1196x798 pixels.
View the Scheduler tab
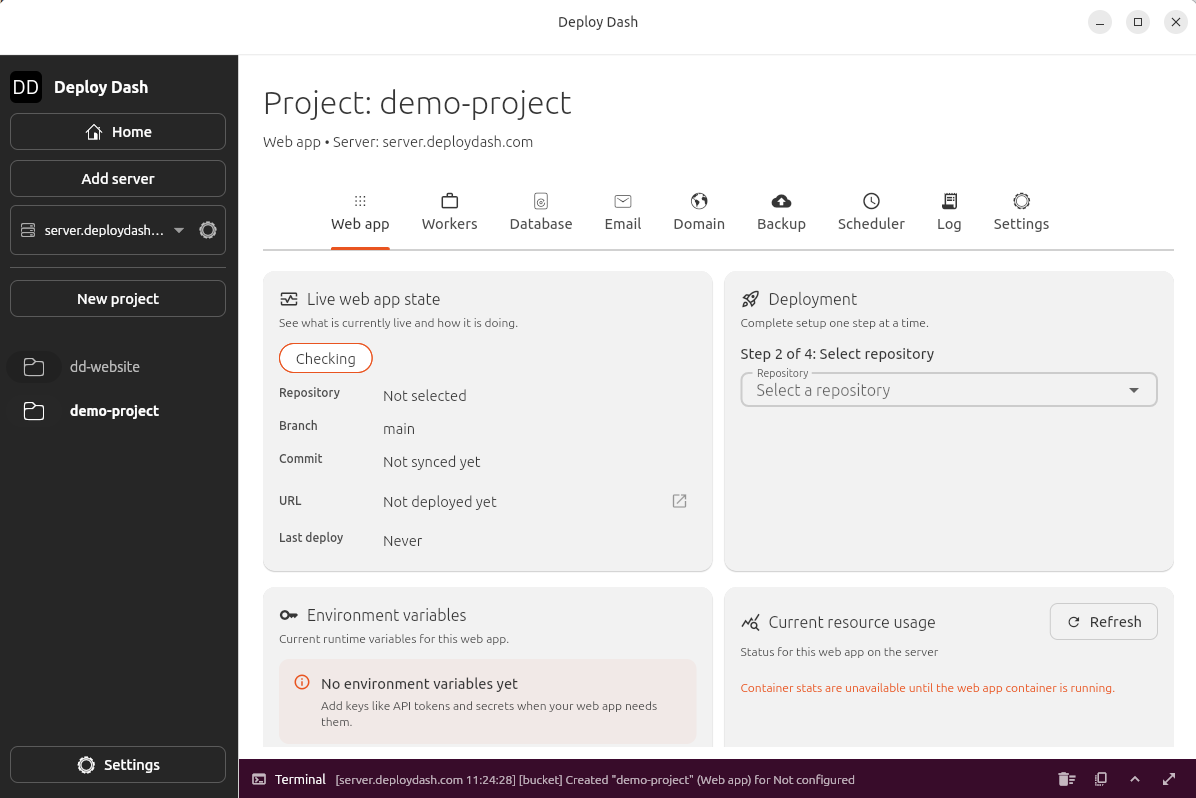(x=870, y=212)
